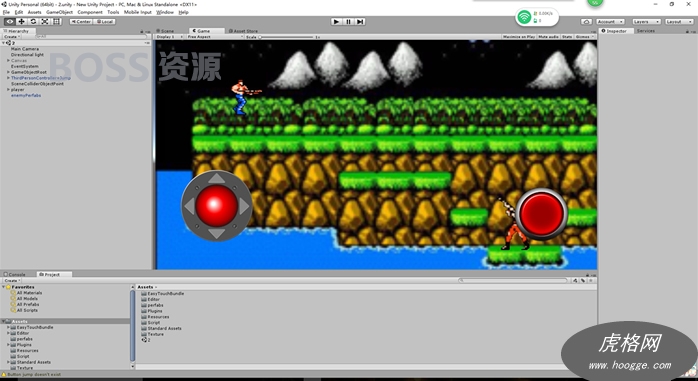Screen dimensions: 698x381
Task: Open the Texture folder in Assets list
Action: pos(152,334)
